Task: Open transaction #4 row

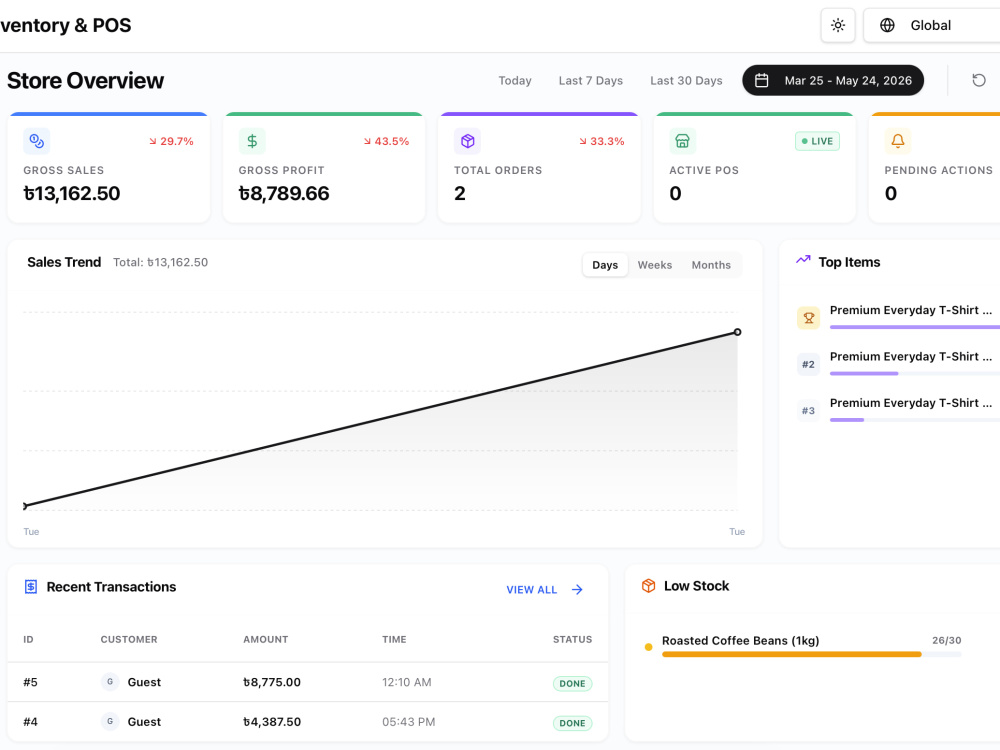Action: click(x=307, y=722)
